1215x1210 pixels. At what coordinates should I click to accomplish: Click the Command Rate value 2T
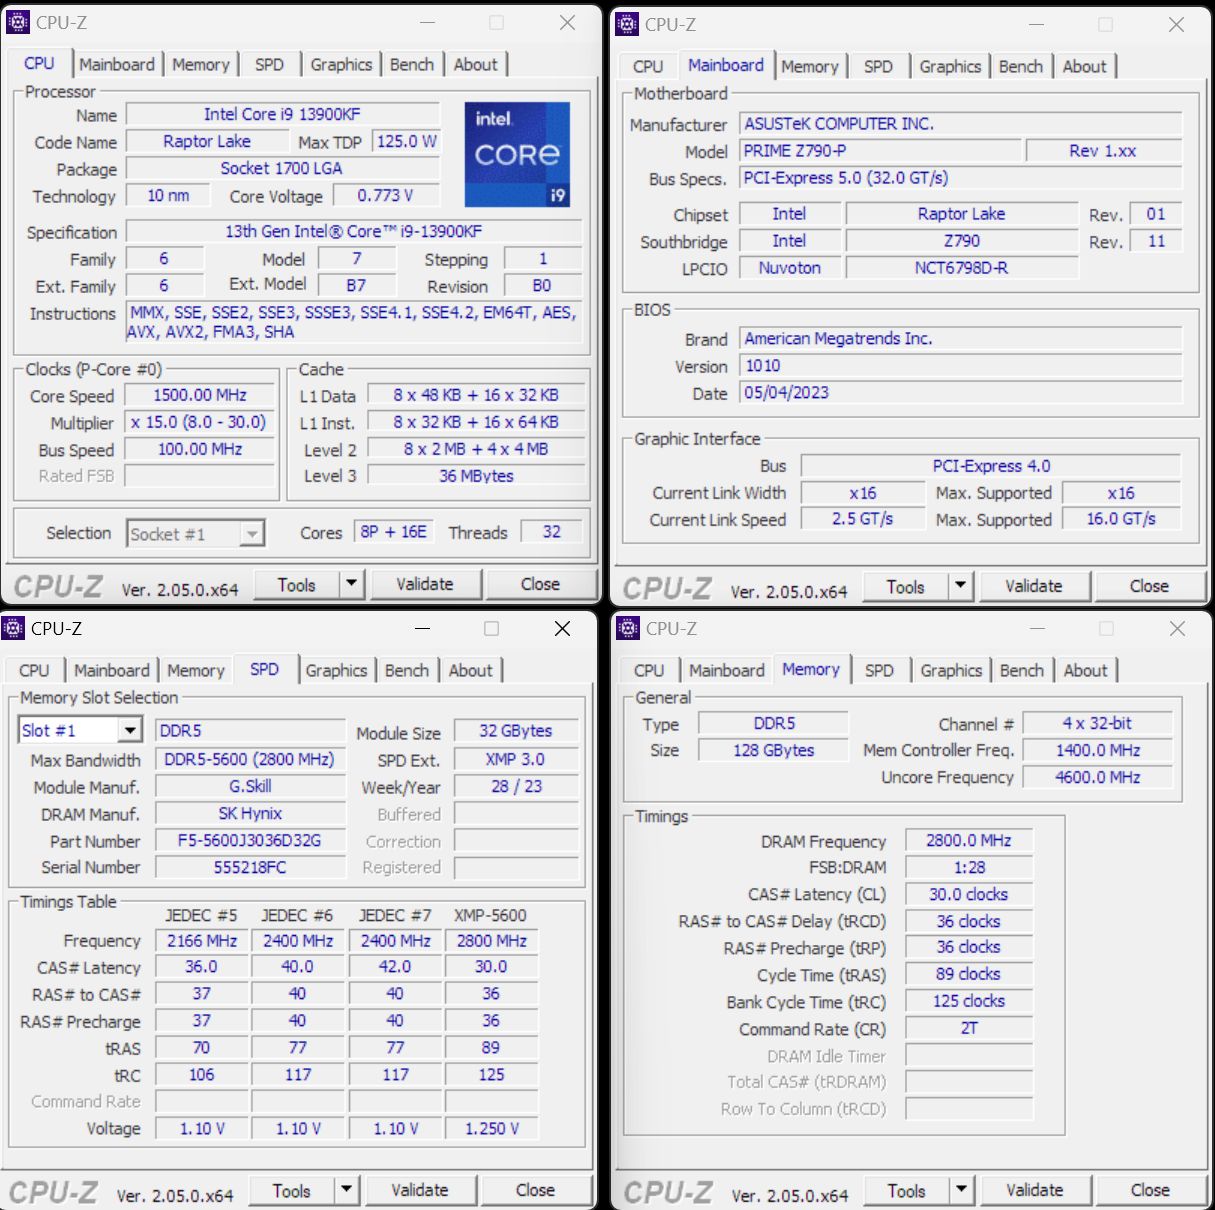[x=969, y=1028]
